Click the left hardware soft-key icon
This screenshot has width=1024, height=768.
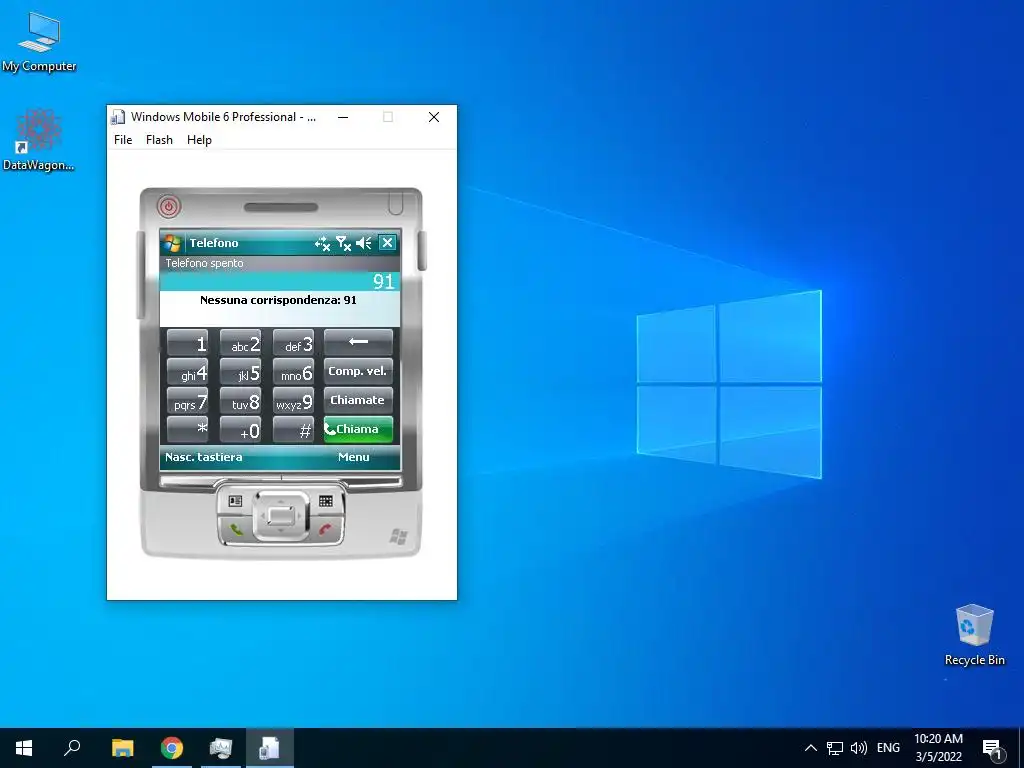coord(236,501)
